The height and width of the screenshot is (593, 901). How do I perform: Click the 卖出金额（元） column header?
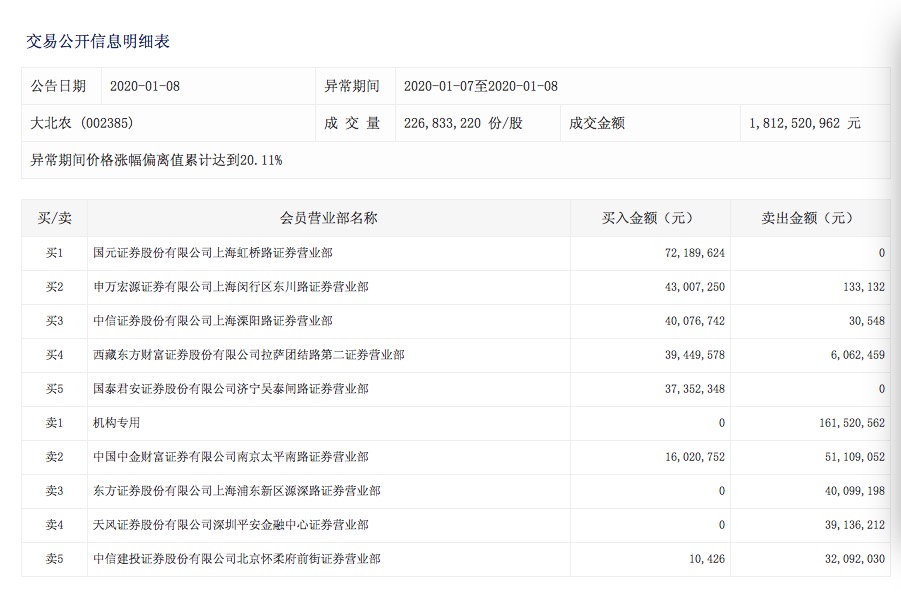point(809,218)
